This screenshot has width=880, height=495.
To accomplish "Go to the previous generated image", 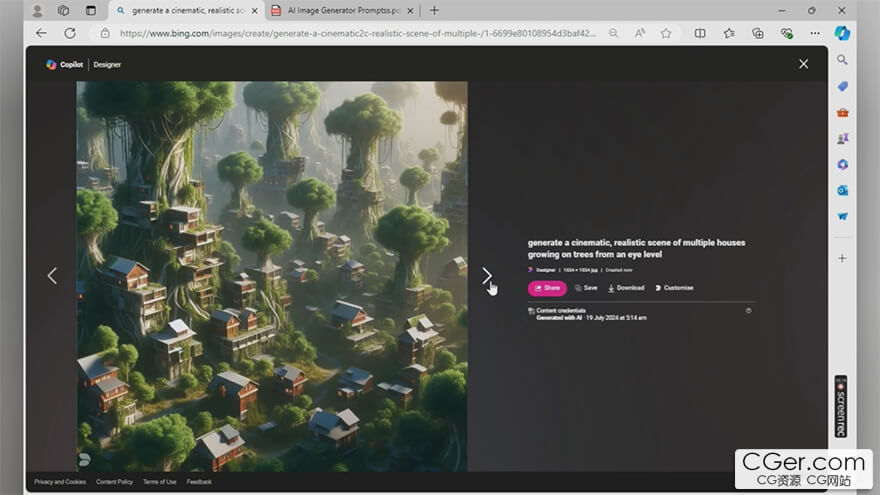I will (x=52, y=276).
